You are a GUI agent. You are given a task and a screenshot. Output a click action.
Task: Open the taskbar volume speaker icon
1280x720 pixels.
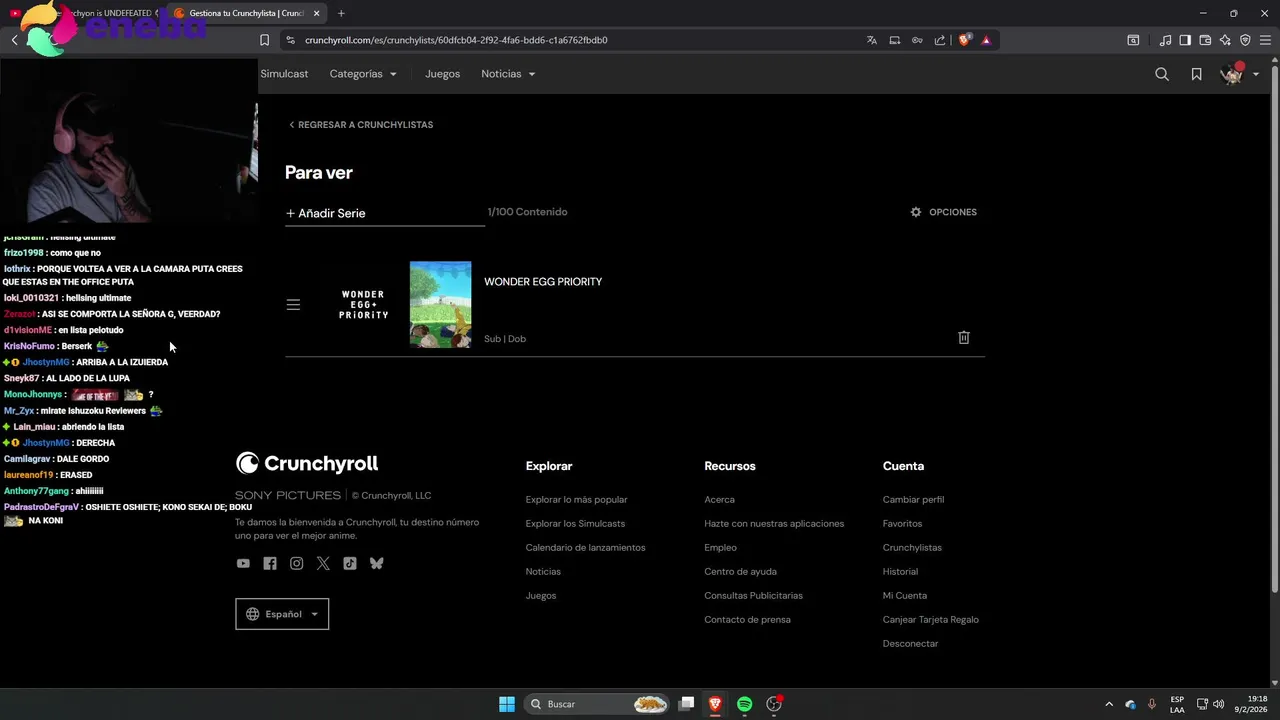click(x=1218, y=704)
